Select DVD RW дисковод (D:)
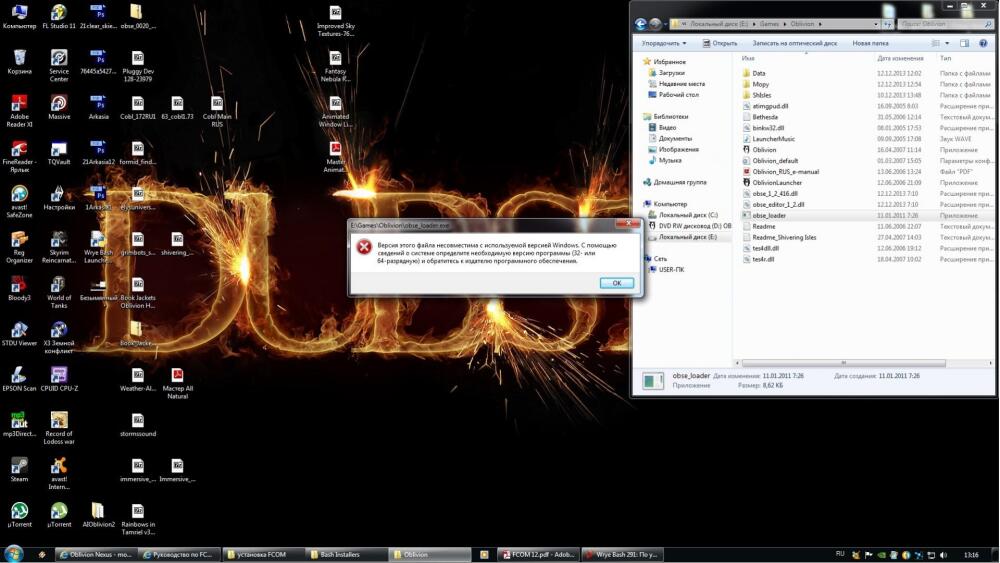Image resolution: width=1000 pixels, height=563 pixels. click(x=695, y=226)
